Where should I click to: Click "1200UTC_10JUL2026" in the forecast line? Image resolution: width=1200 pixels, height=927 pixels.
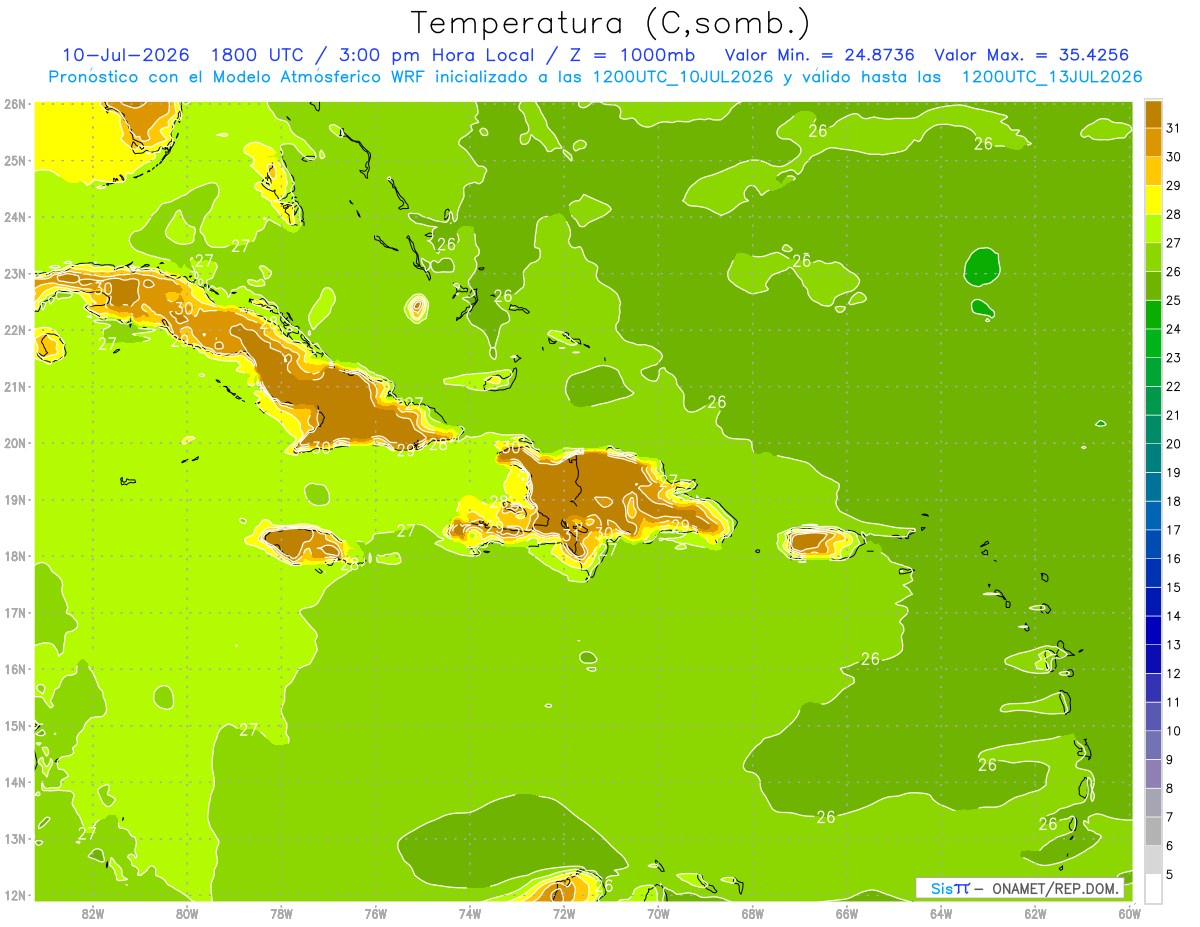(x=683, y=77)
